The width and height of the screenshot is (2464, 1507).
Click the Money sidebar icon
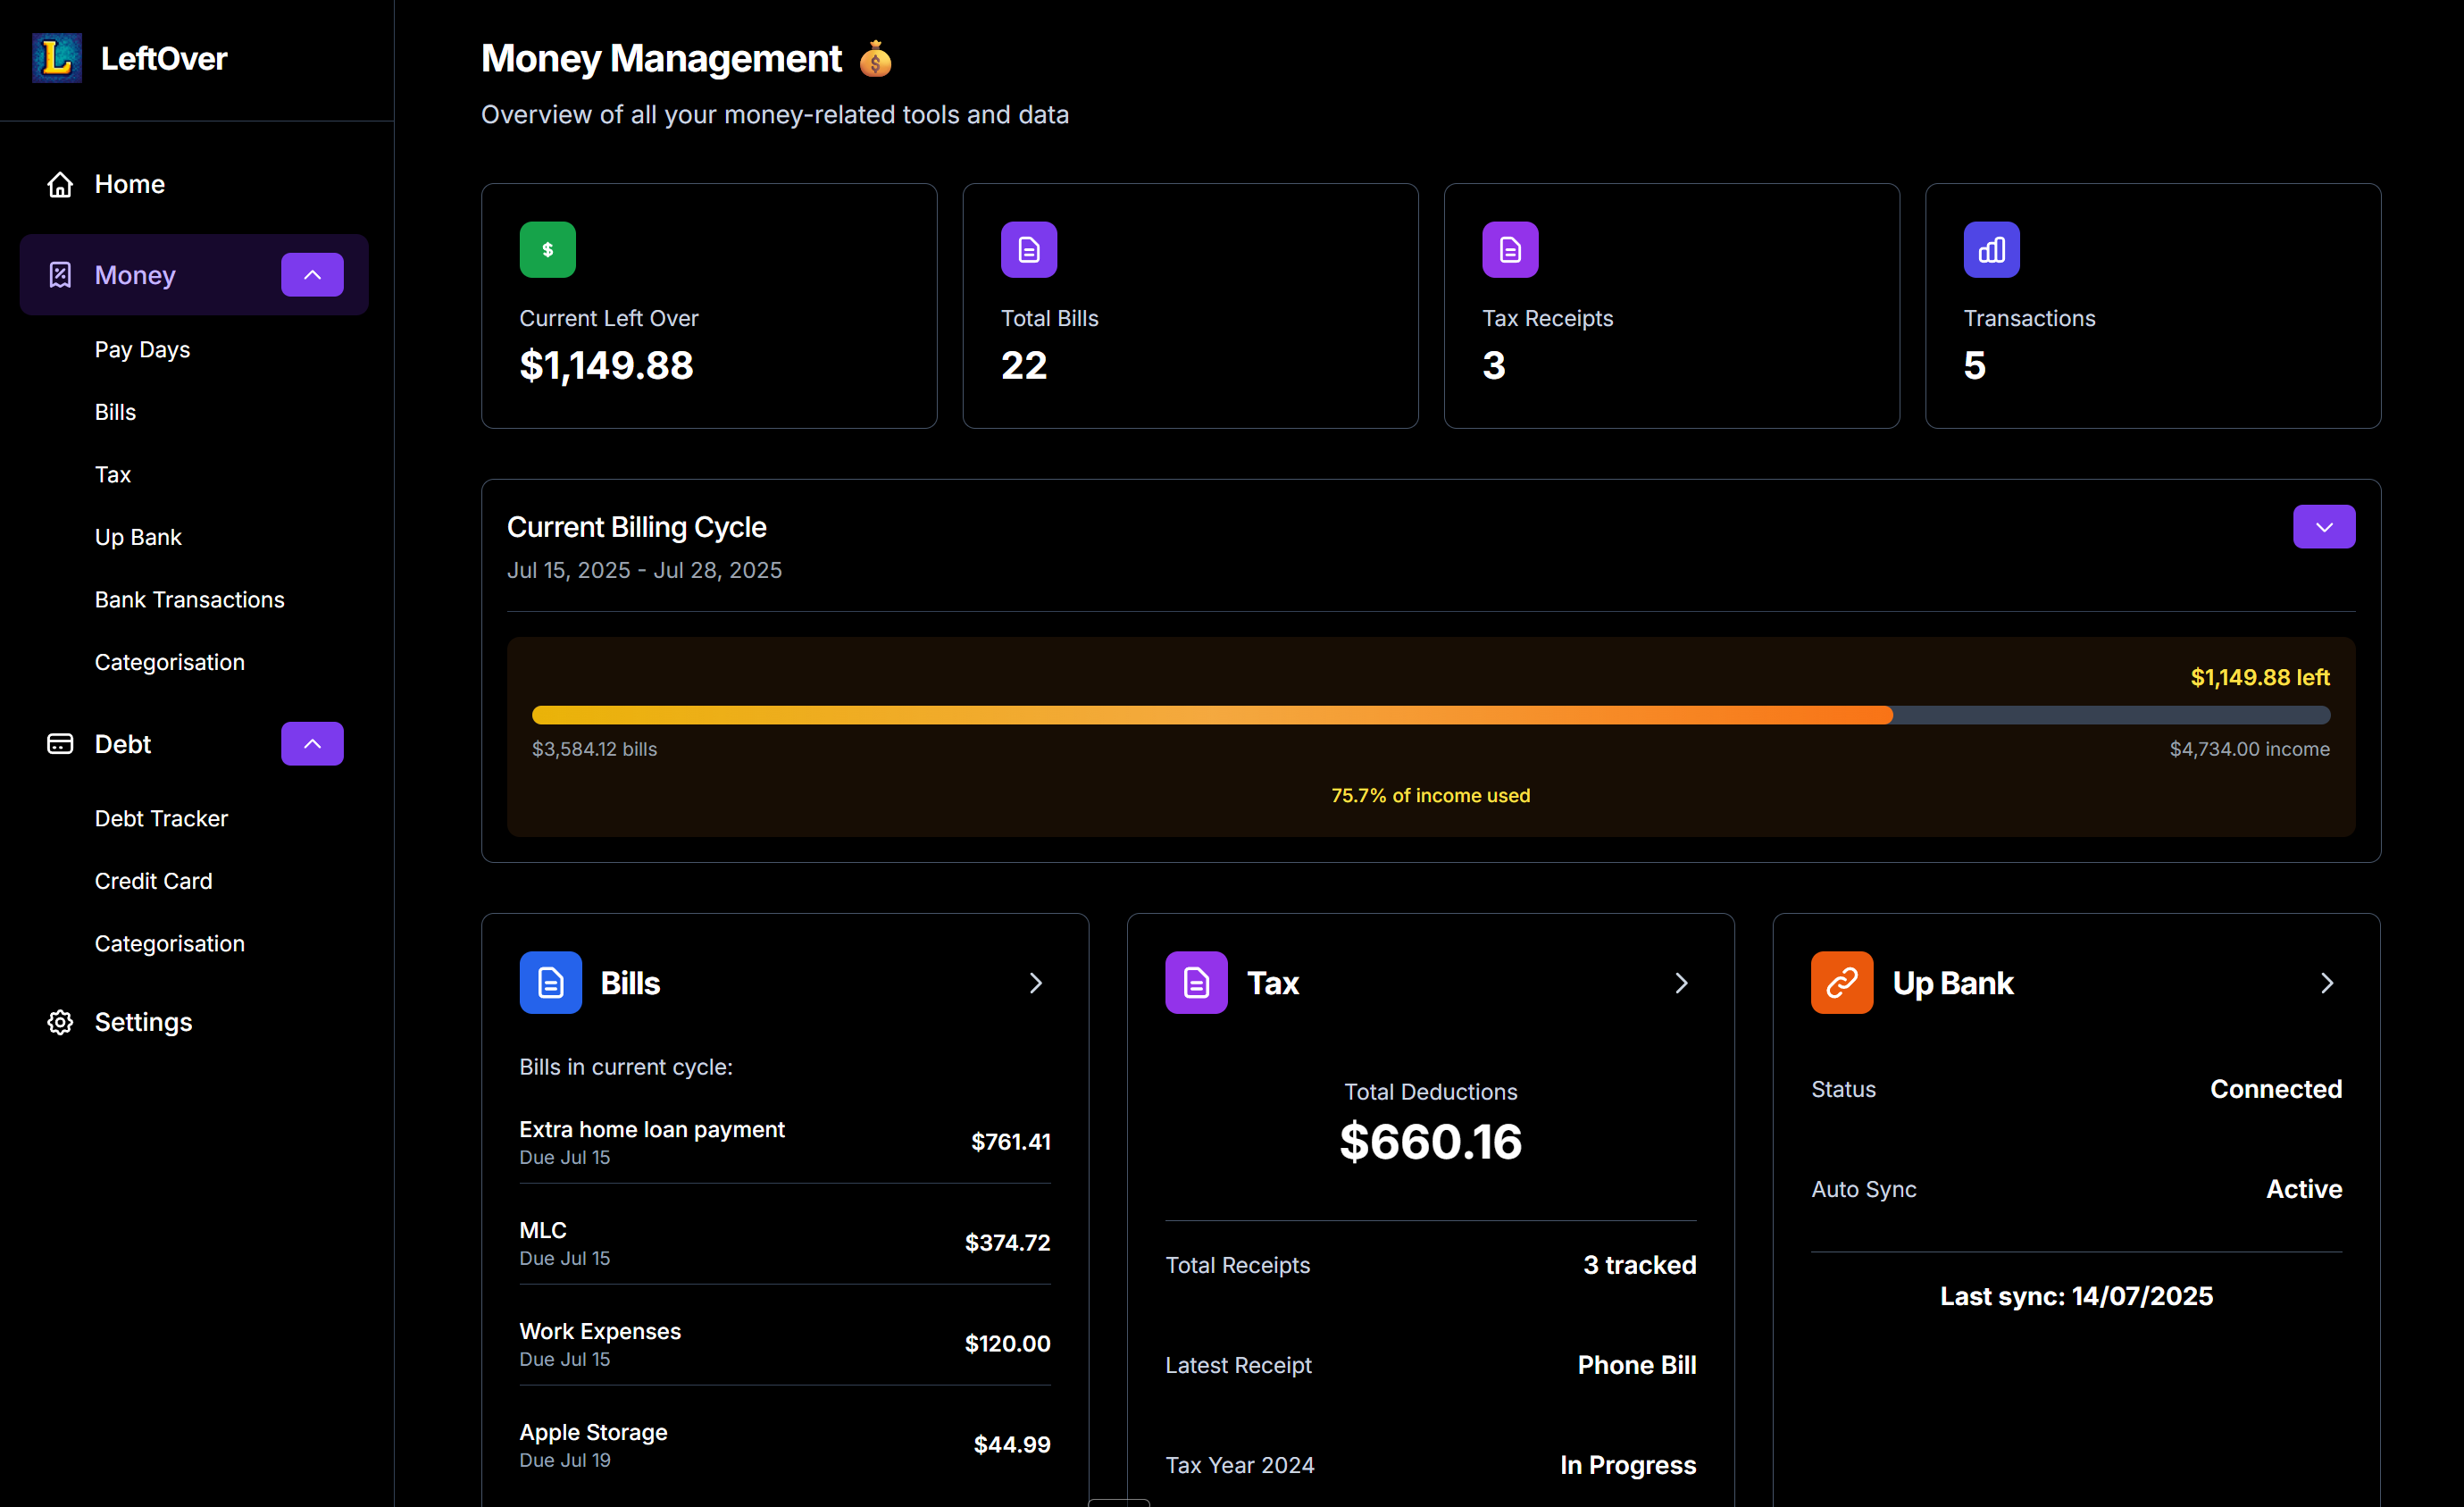tap(60, 274)
